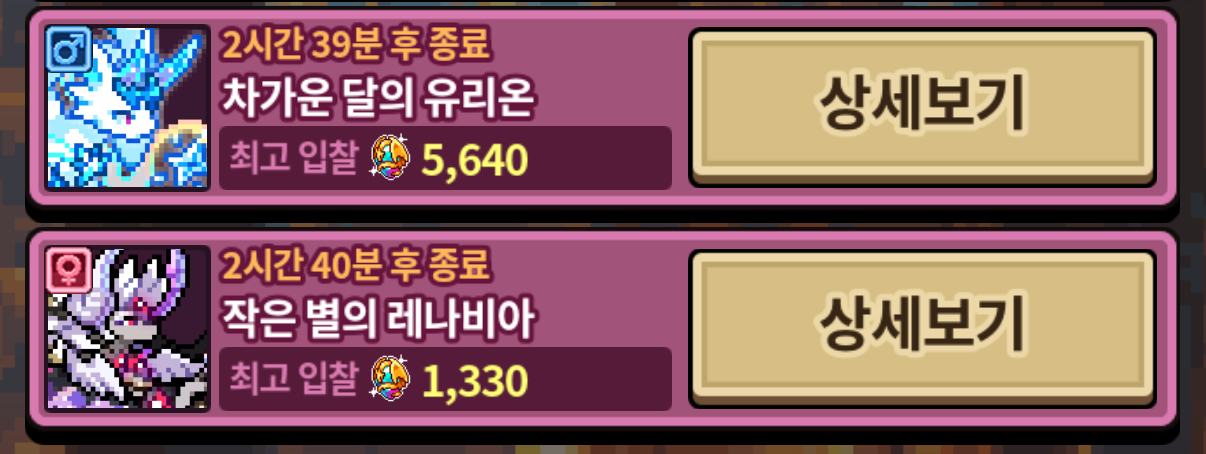Click the 2시간 40분 후 종료 timer
This screenshot has width=1206, height=454.
(357, 266)
